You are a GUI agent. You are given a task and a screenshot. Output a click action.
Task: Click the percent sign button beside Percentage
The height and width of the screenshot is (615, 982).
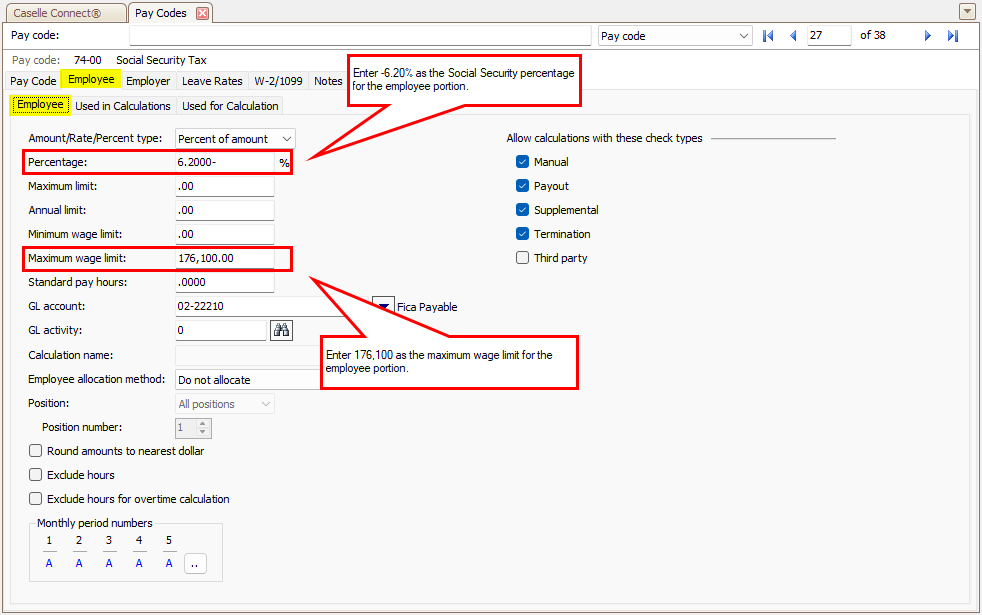click(x=284, y=162)
